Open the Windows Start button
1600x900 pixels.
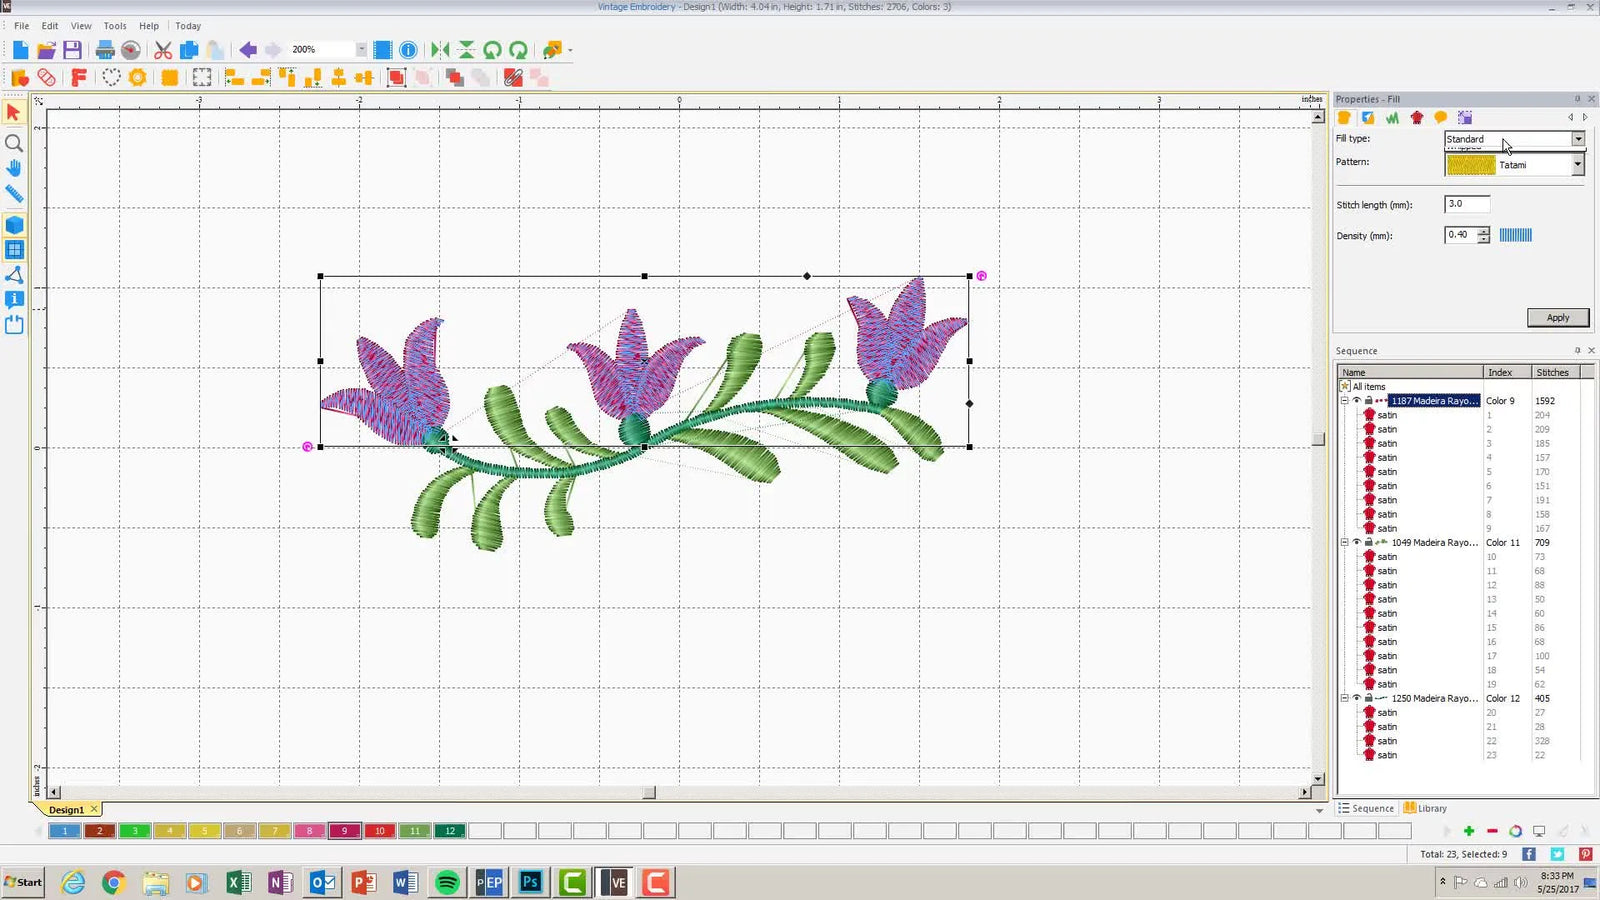tap(23, 882)
